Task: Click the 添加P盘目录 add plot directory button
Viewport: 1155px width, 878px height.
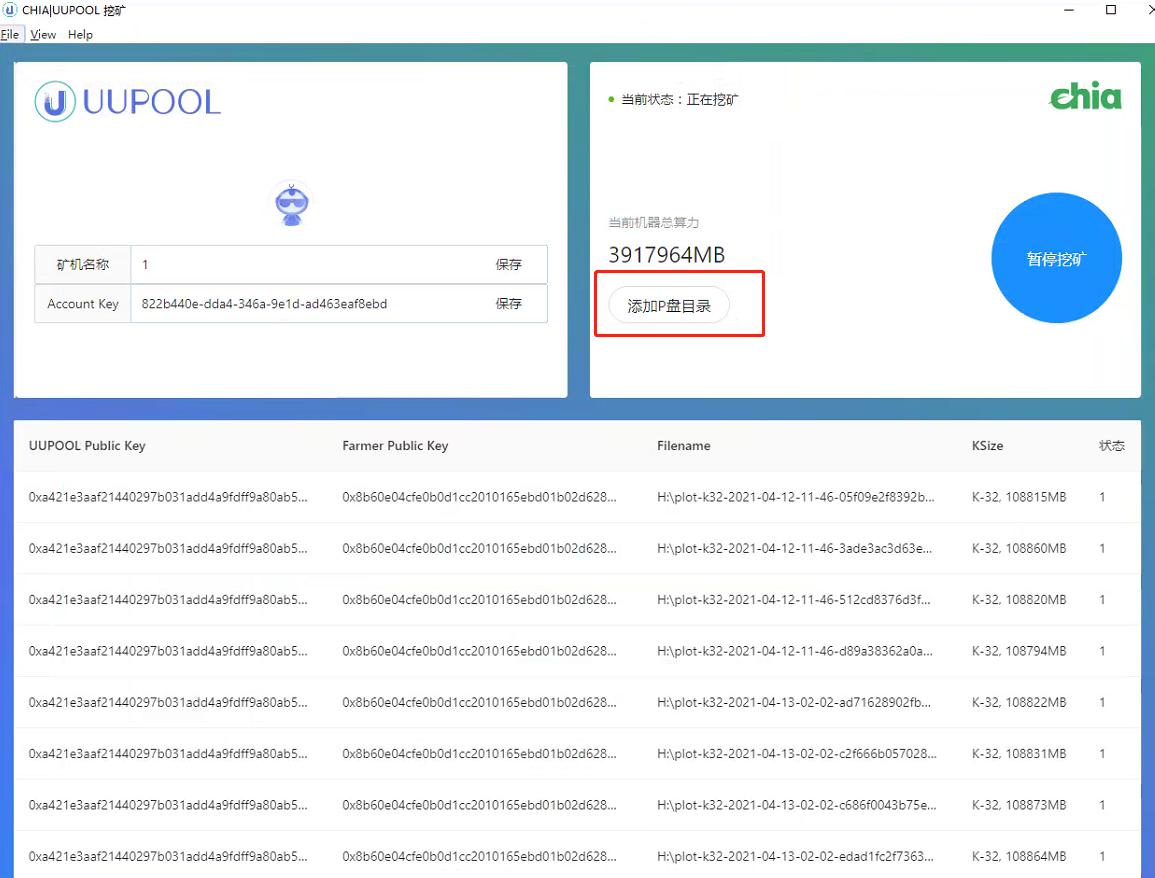Action: [x=669, y=306]
